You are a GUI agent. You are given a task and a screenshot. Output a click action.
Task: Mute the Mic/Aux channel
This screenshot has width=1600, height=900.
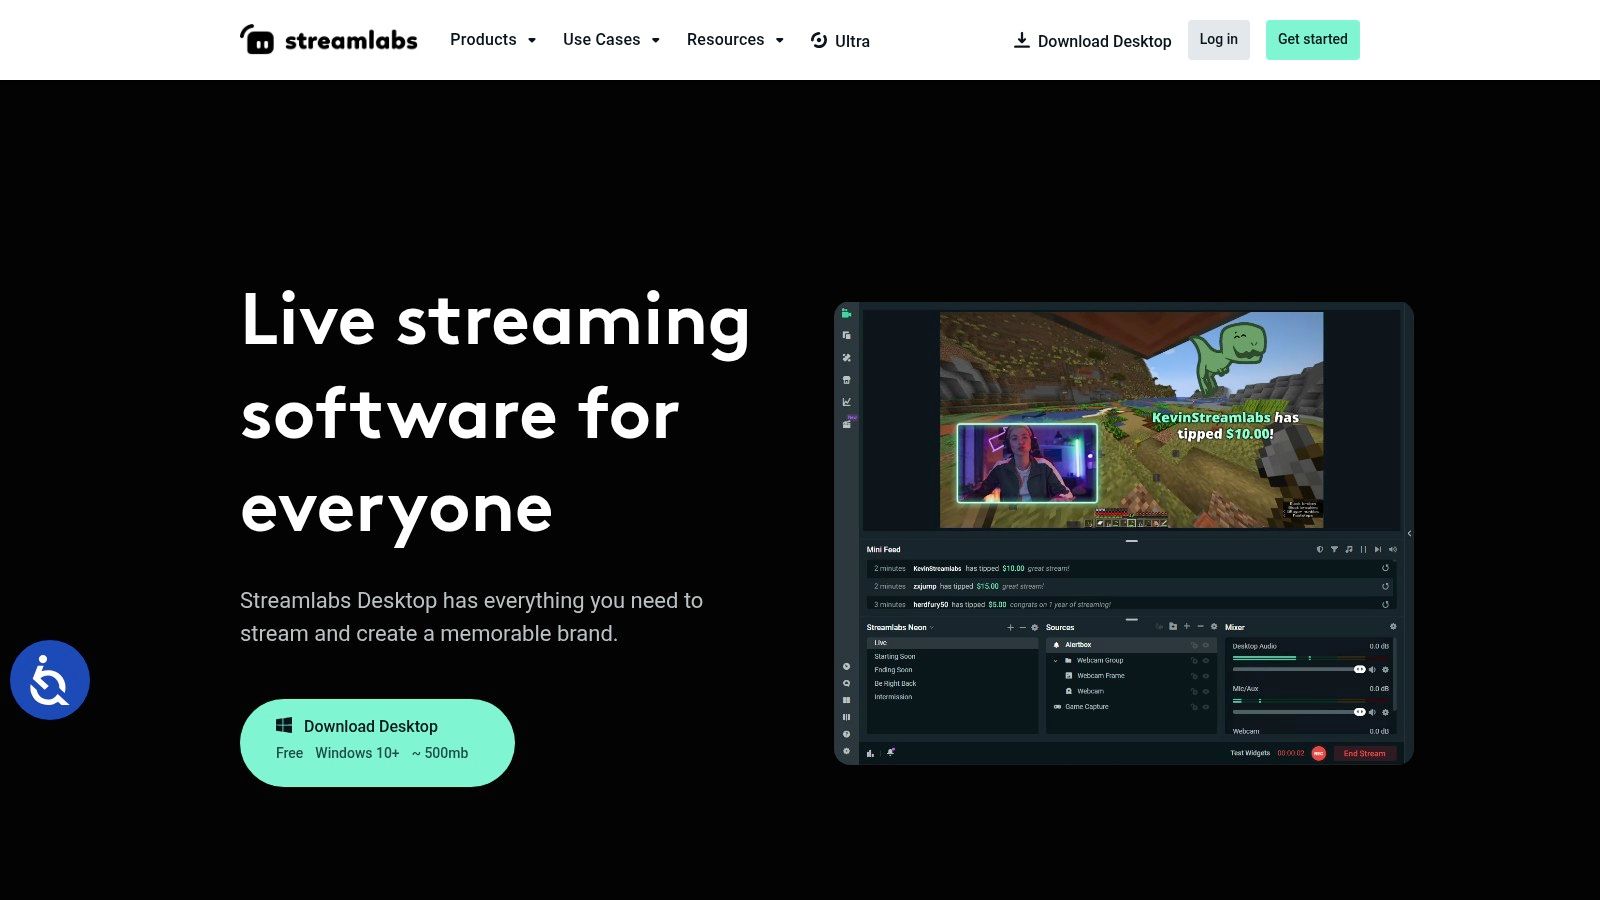(1372, 712)
